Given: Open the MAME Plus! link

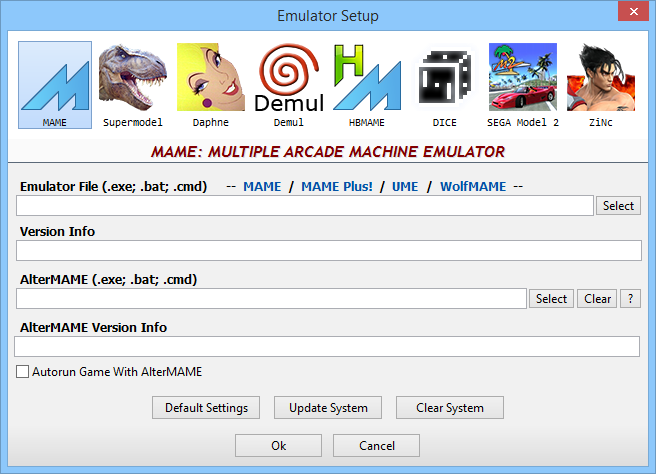Looking at the screenshot, I should point(337,187).
